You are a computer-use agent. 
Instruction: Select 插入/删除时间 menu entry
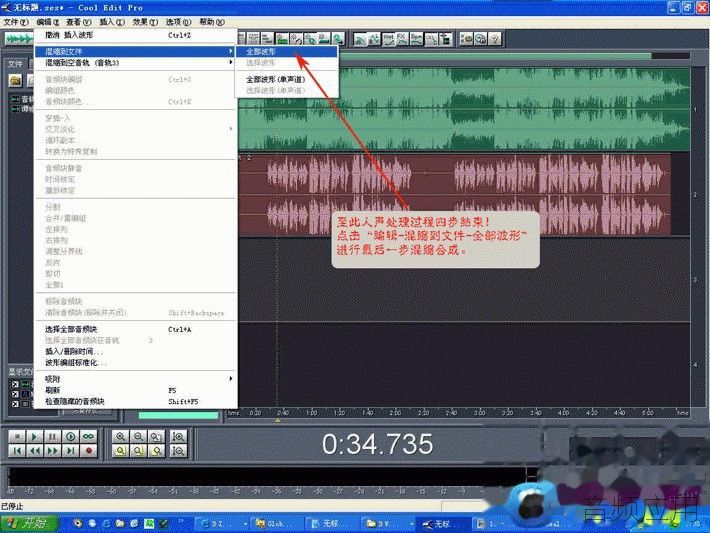(136, 351)
